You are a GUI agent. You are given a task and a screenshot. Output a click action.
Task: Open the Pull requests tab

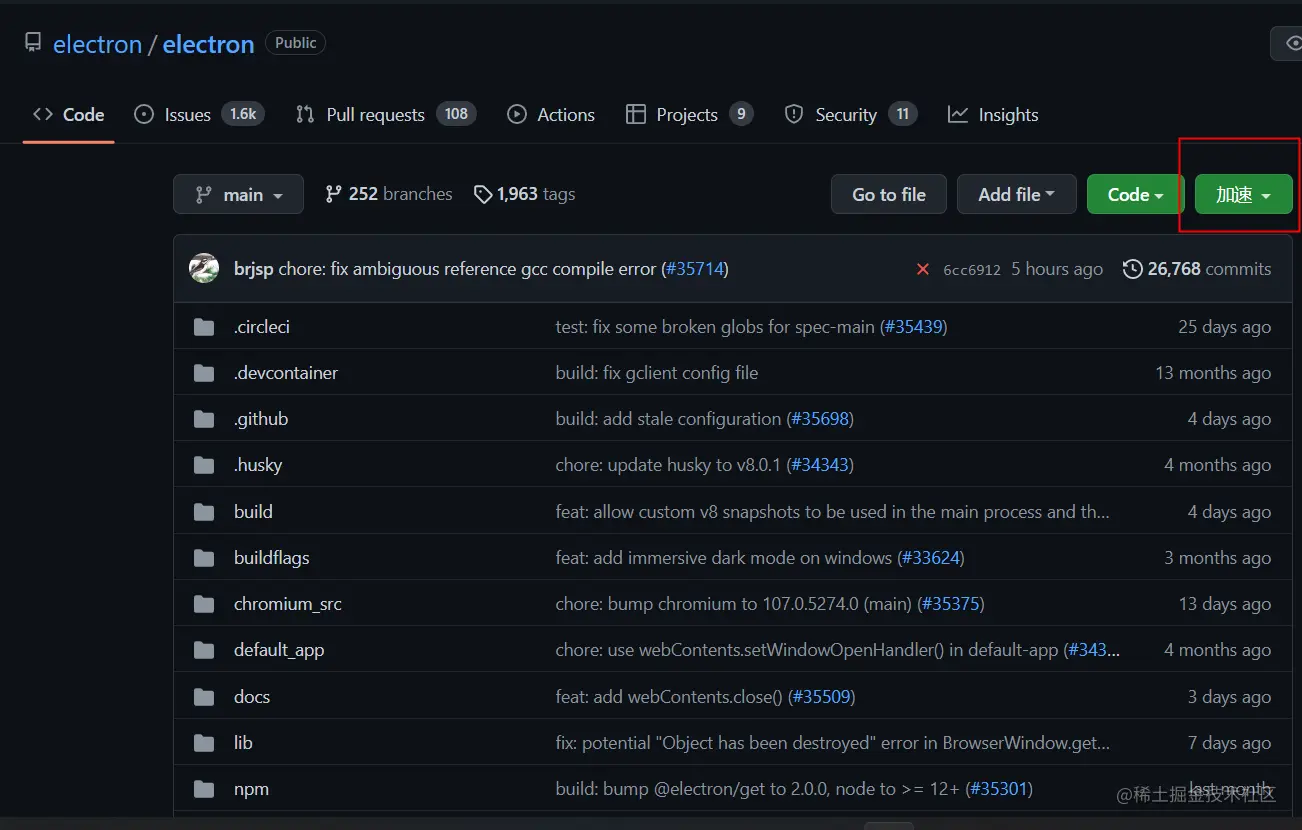pos(386,115)
